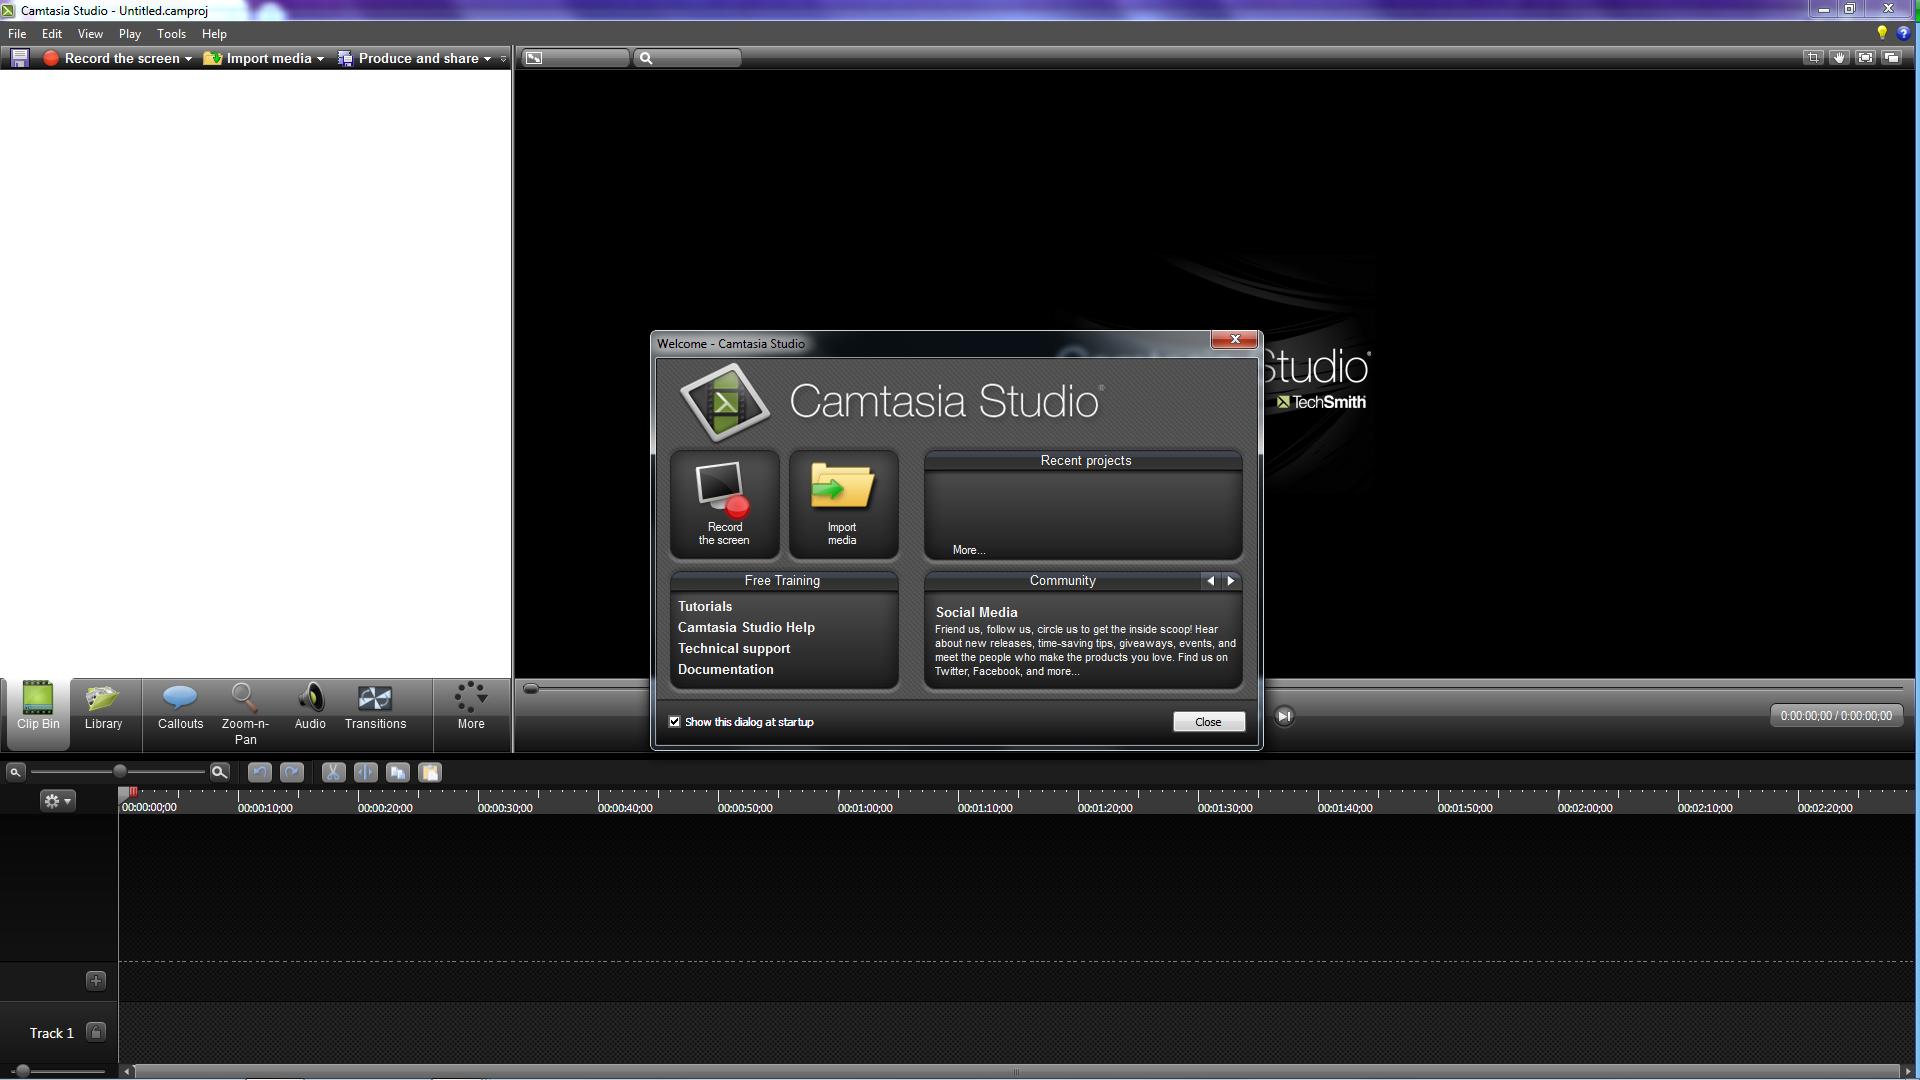Go to previous Community item arrow
1920x1080 pixels.
(1210, 581)
